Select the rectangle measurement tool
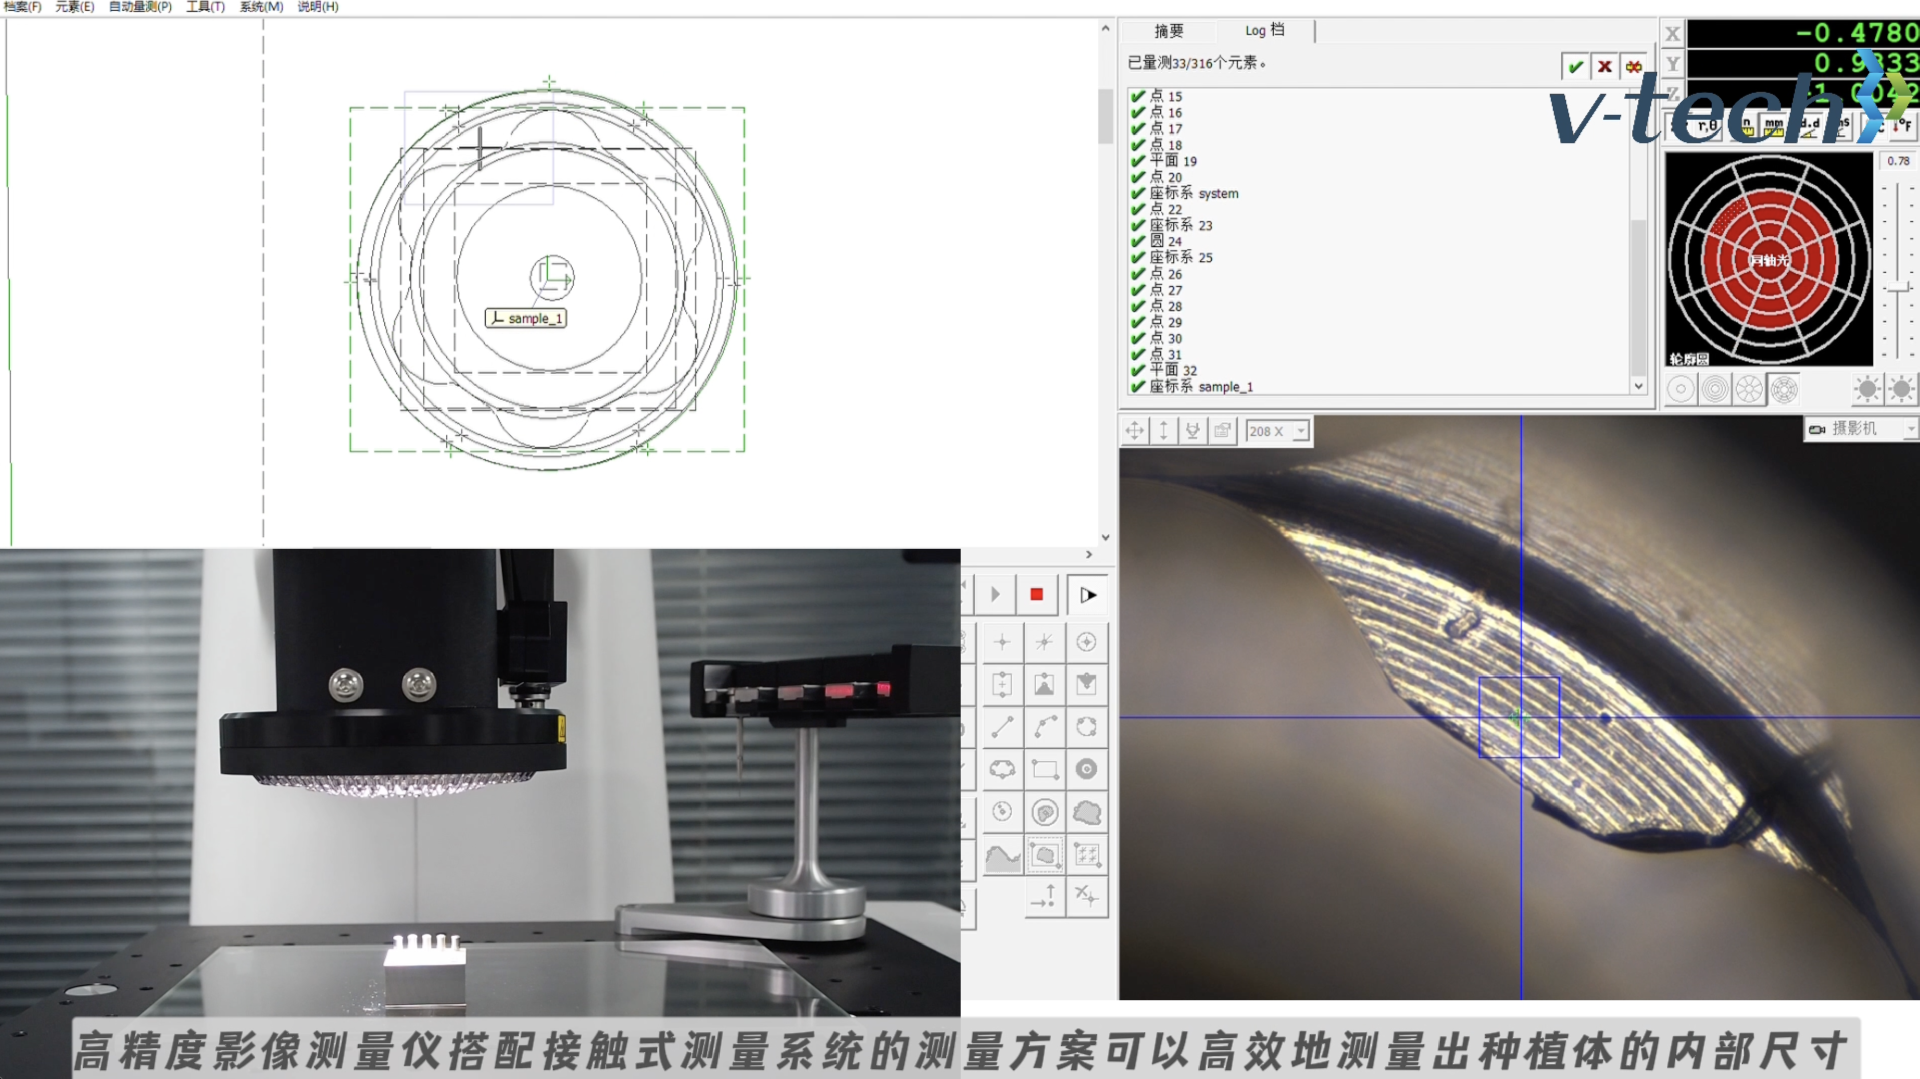 point(1045,769)
